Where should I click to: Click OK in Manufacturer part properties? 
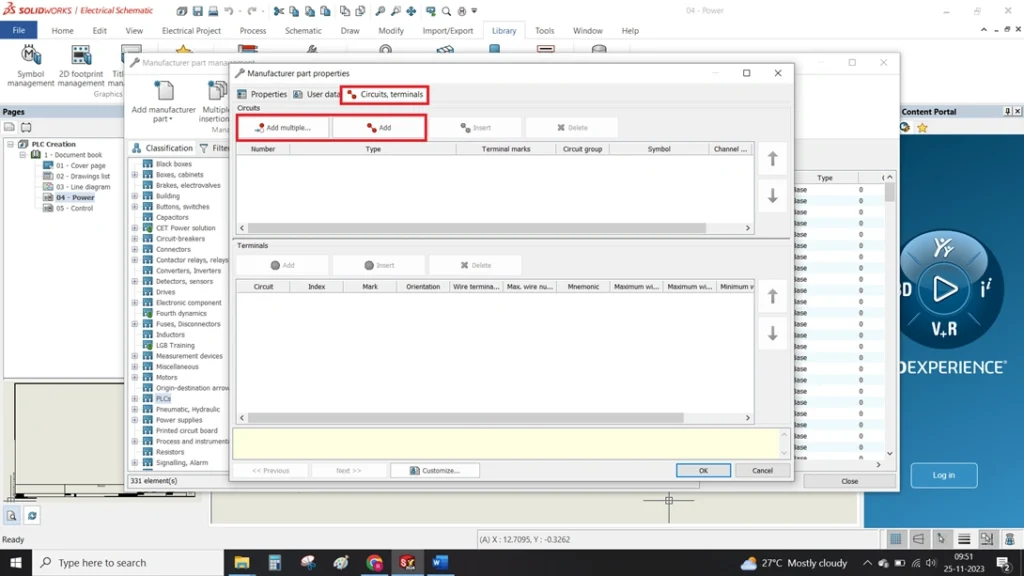coord(703,470)
